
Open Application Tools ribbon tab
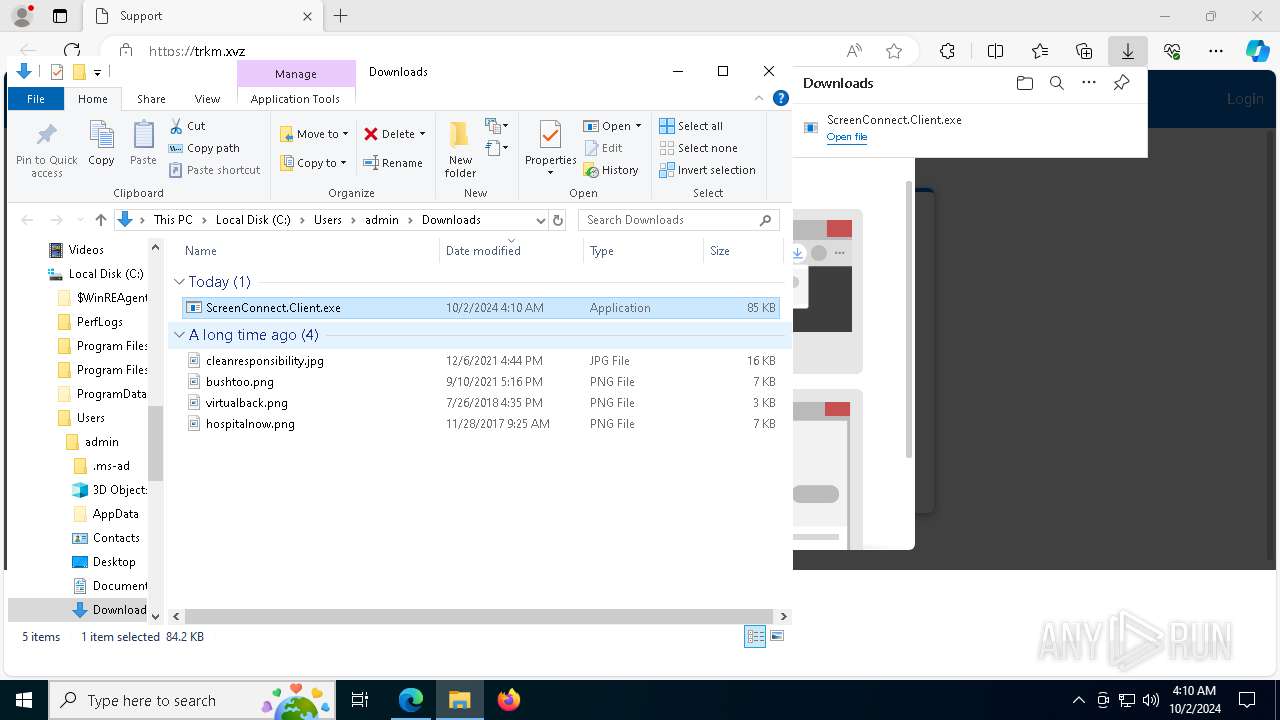(295, 99)
